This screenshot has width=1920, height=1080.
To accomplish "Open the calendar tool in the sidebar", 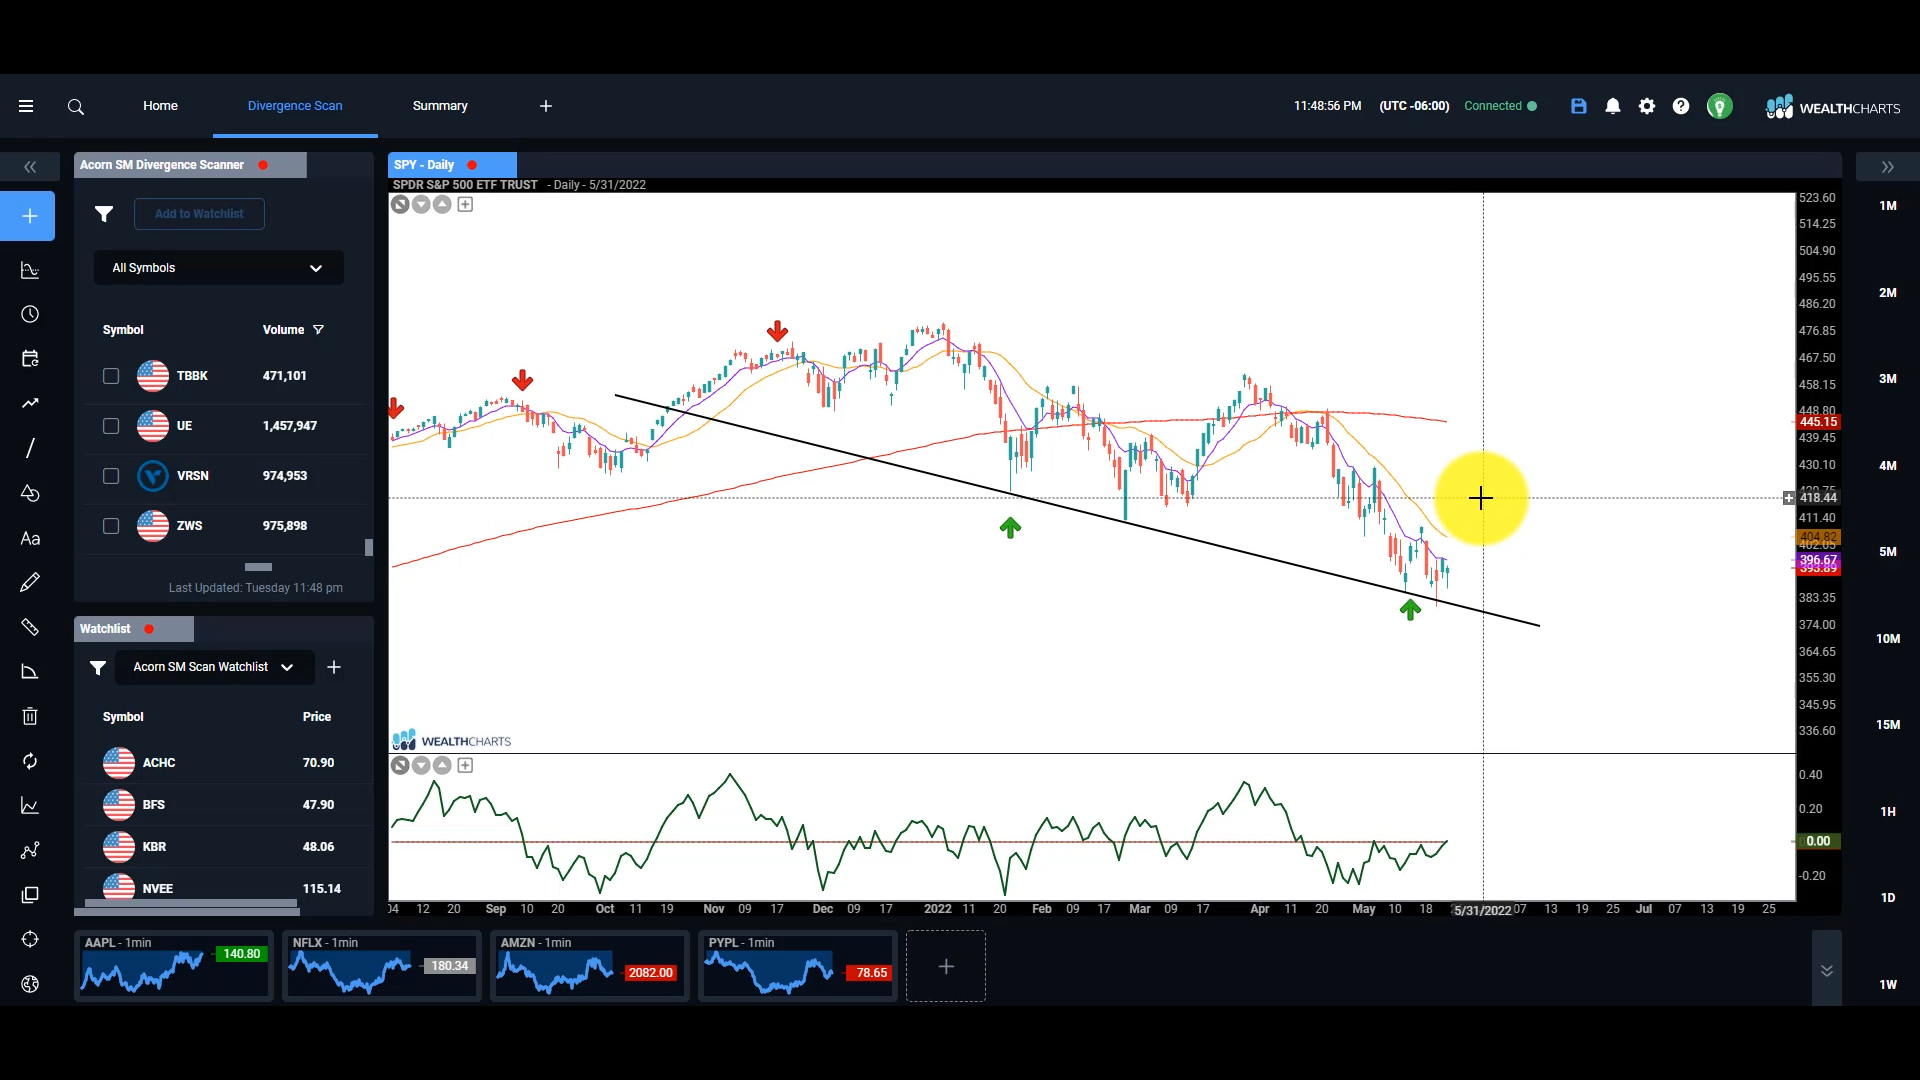I will click(30, 358).
